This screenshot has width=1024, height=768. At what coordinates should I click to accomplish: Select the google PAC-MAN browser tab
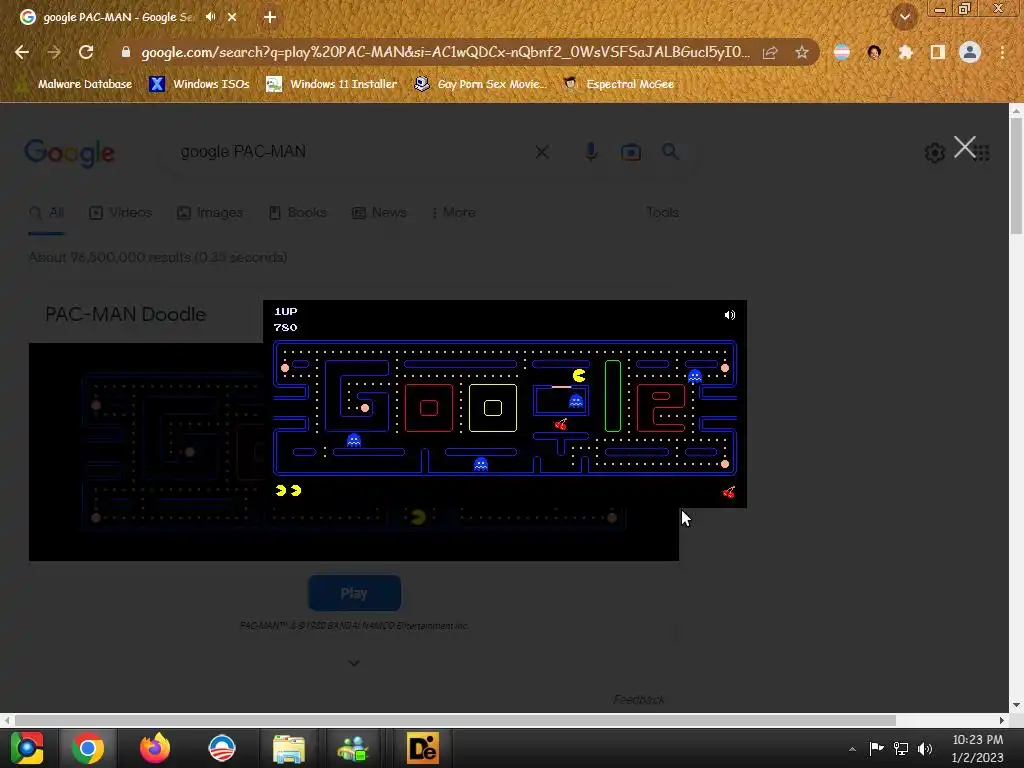118,17
